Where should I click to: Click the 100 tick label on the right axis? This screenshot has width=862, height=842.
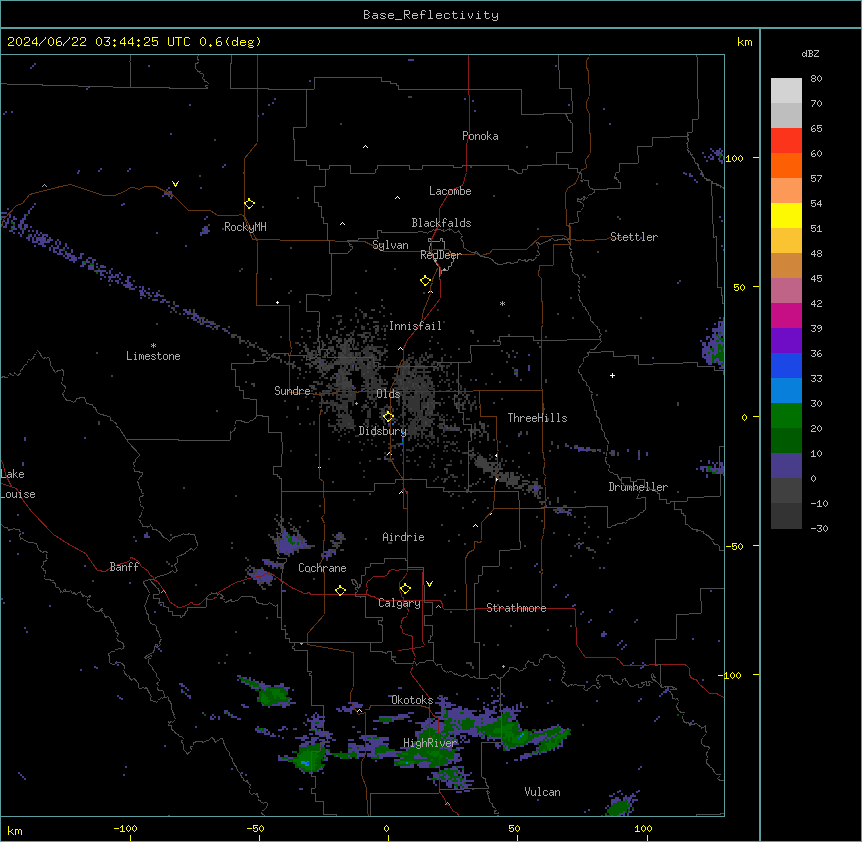734,158
